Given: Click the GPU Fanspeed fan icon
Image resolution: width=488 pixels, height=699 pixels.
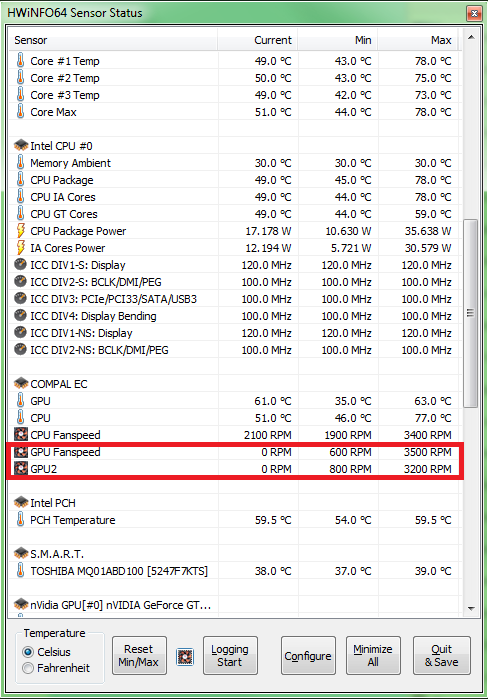Looking at the screenshot, I should (x=21, y=452).
